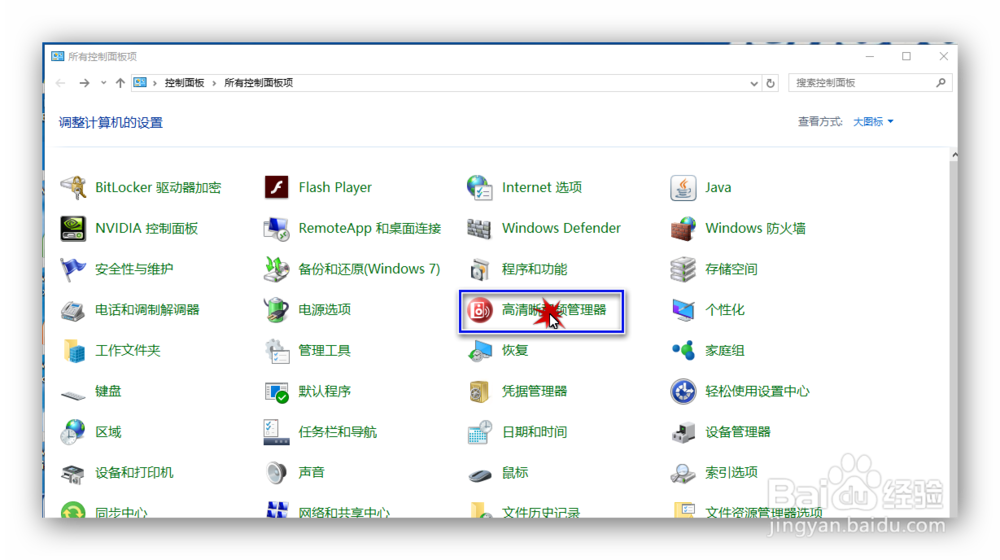The image size is (1000, 560).
Task: Click the 安全性与维护 flag icon
Action: (73, 269)
